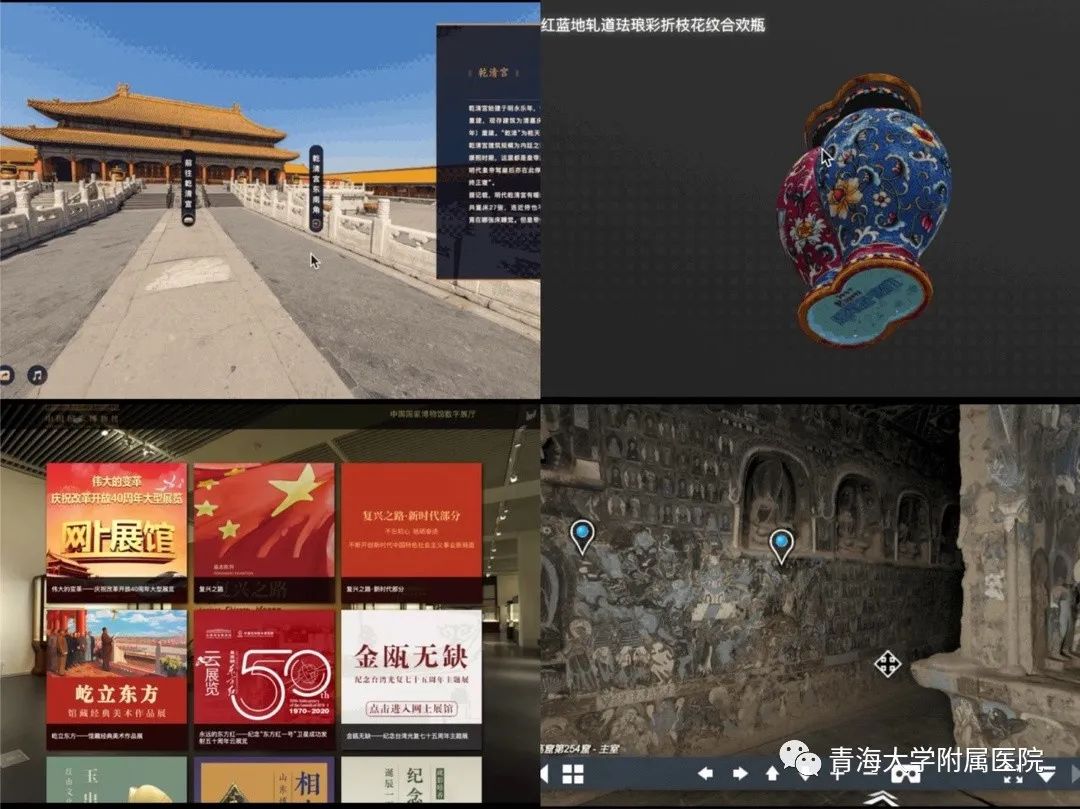Viewport: 1080px width, 809px height.
Task: Click the 乾清宫 heading in info panel
Action: (493, 72)
